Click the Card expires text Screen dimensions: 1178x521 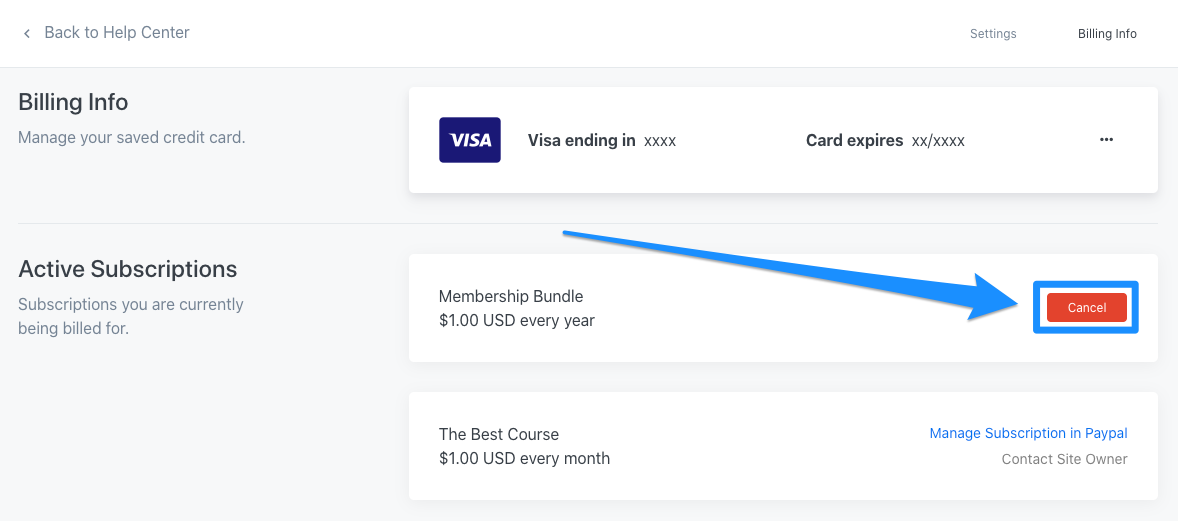coord(854,141)
